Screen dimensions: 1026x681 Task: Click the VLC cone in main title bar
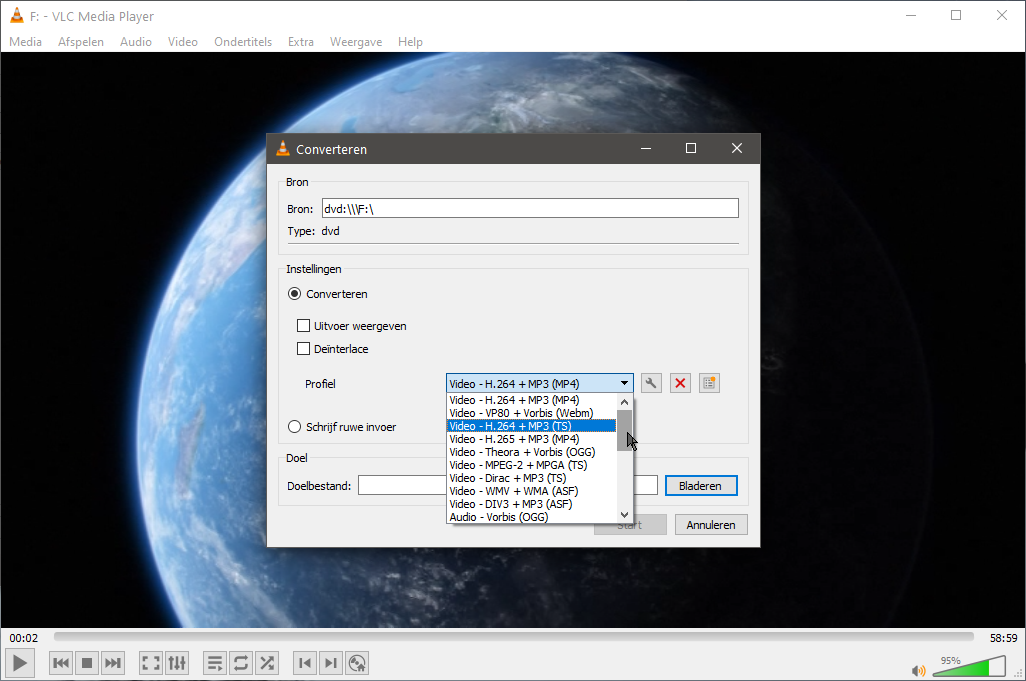[17, 16]
